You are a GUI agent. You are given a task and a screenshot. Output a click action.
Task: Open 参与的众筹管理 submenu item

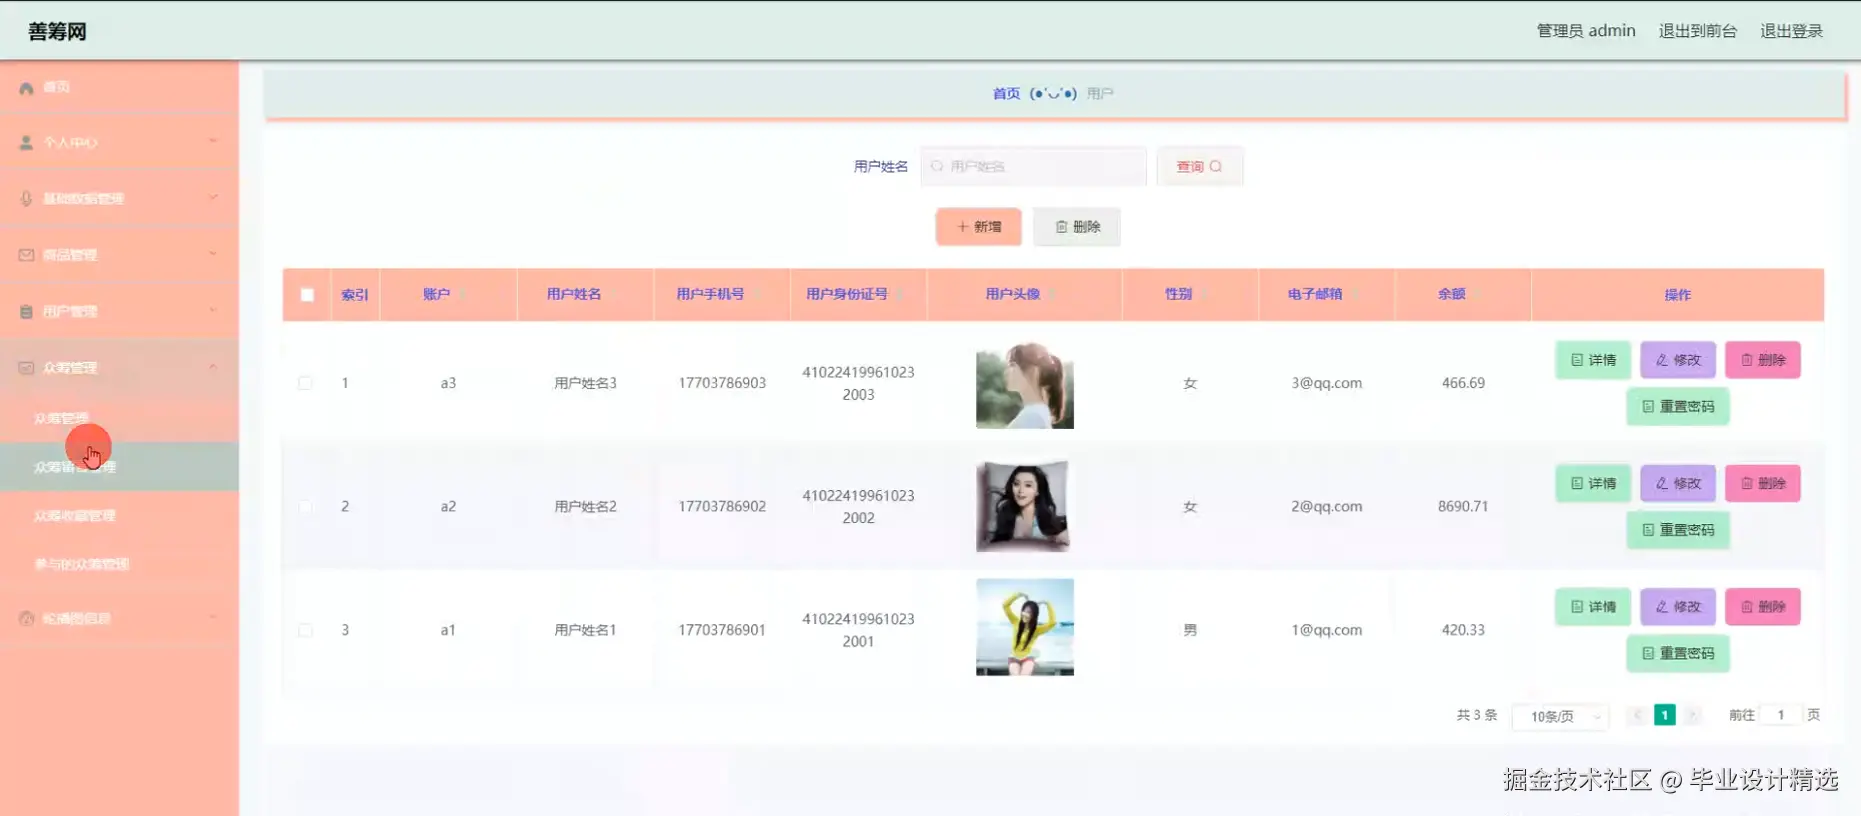[119, 564]
